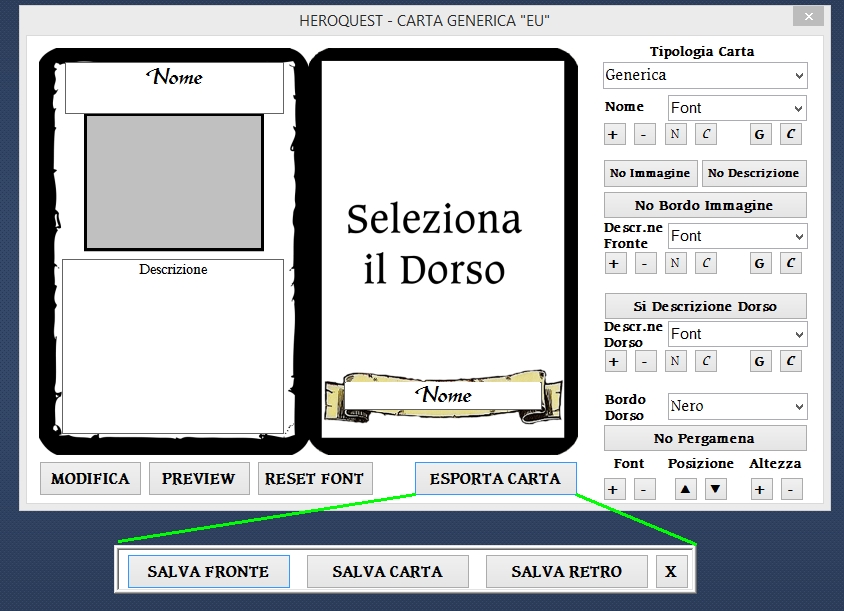Screen dimensions: 844x611
Task: Click the N button in Nome row
Action: coord(676,135)
